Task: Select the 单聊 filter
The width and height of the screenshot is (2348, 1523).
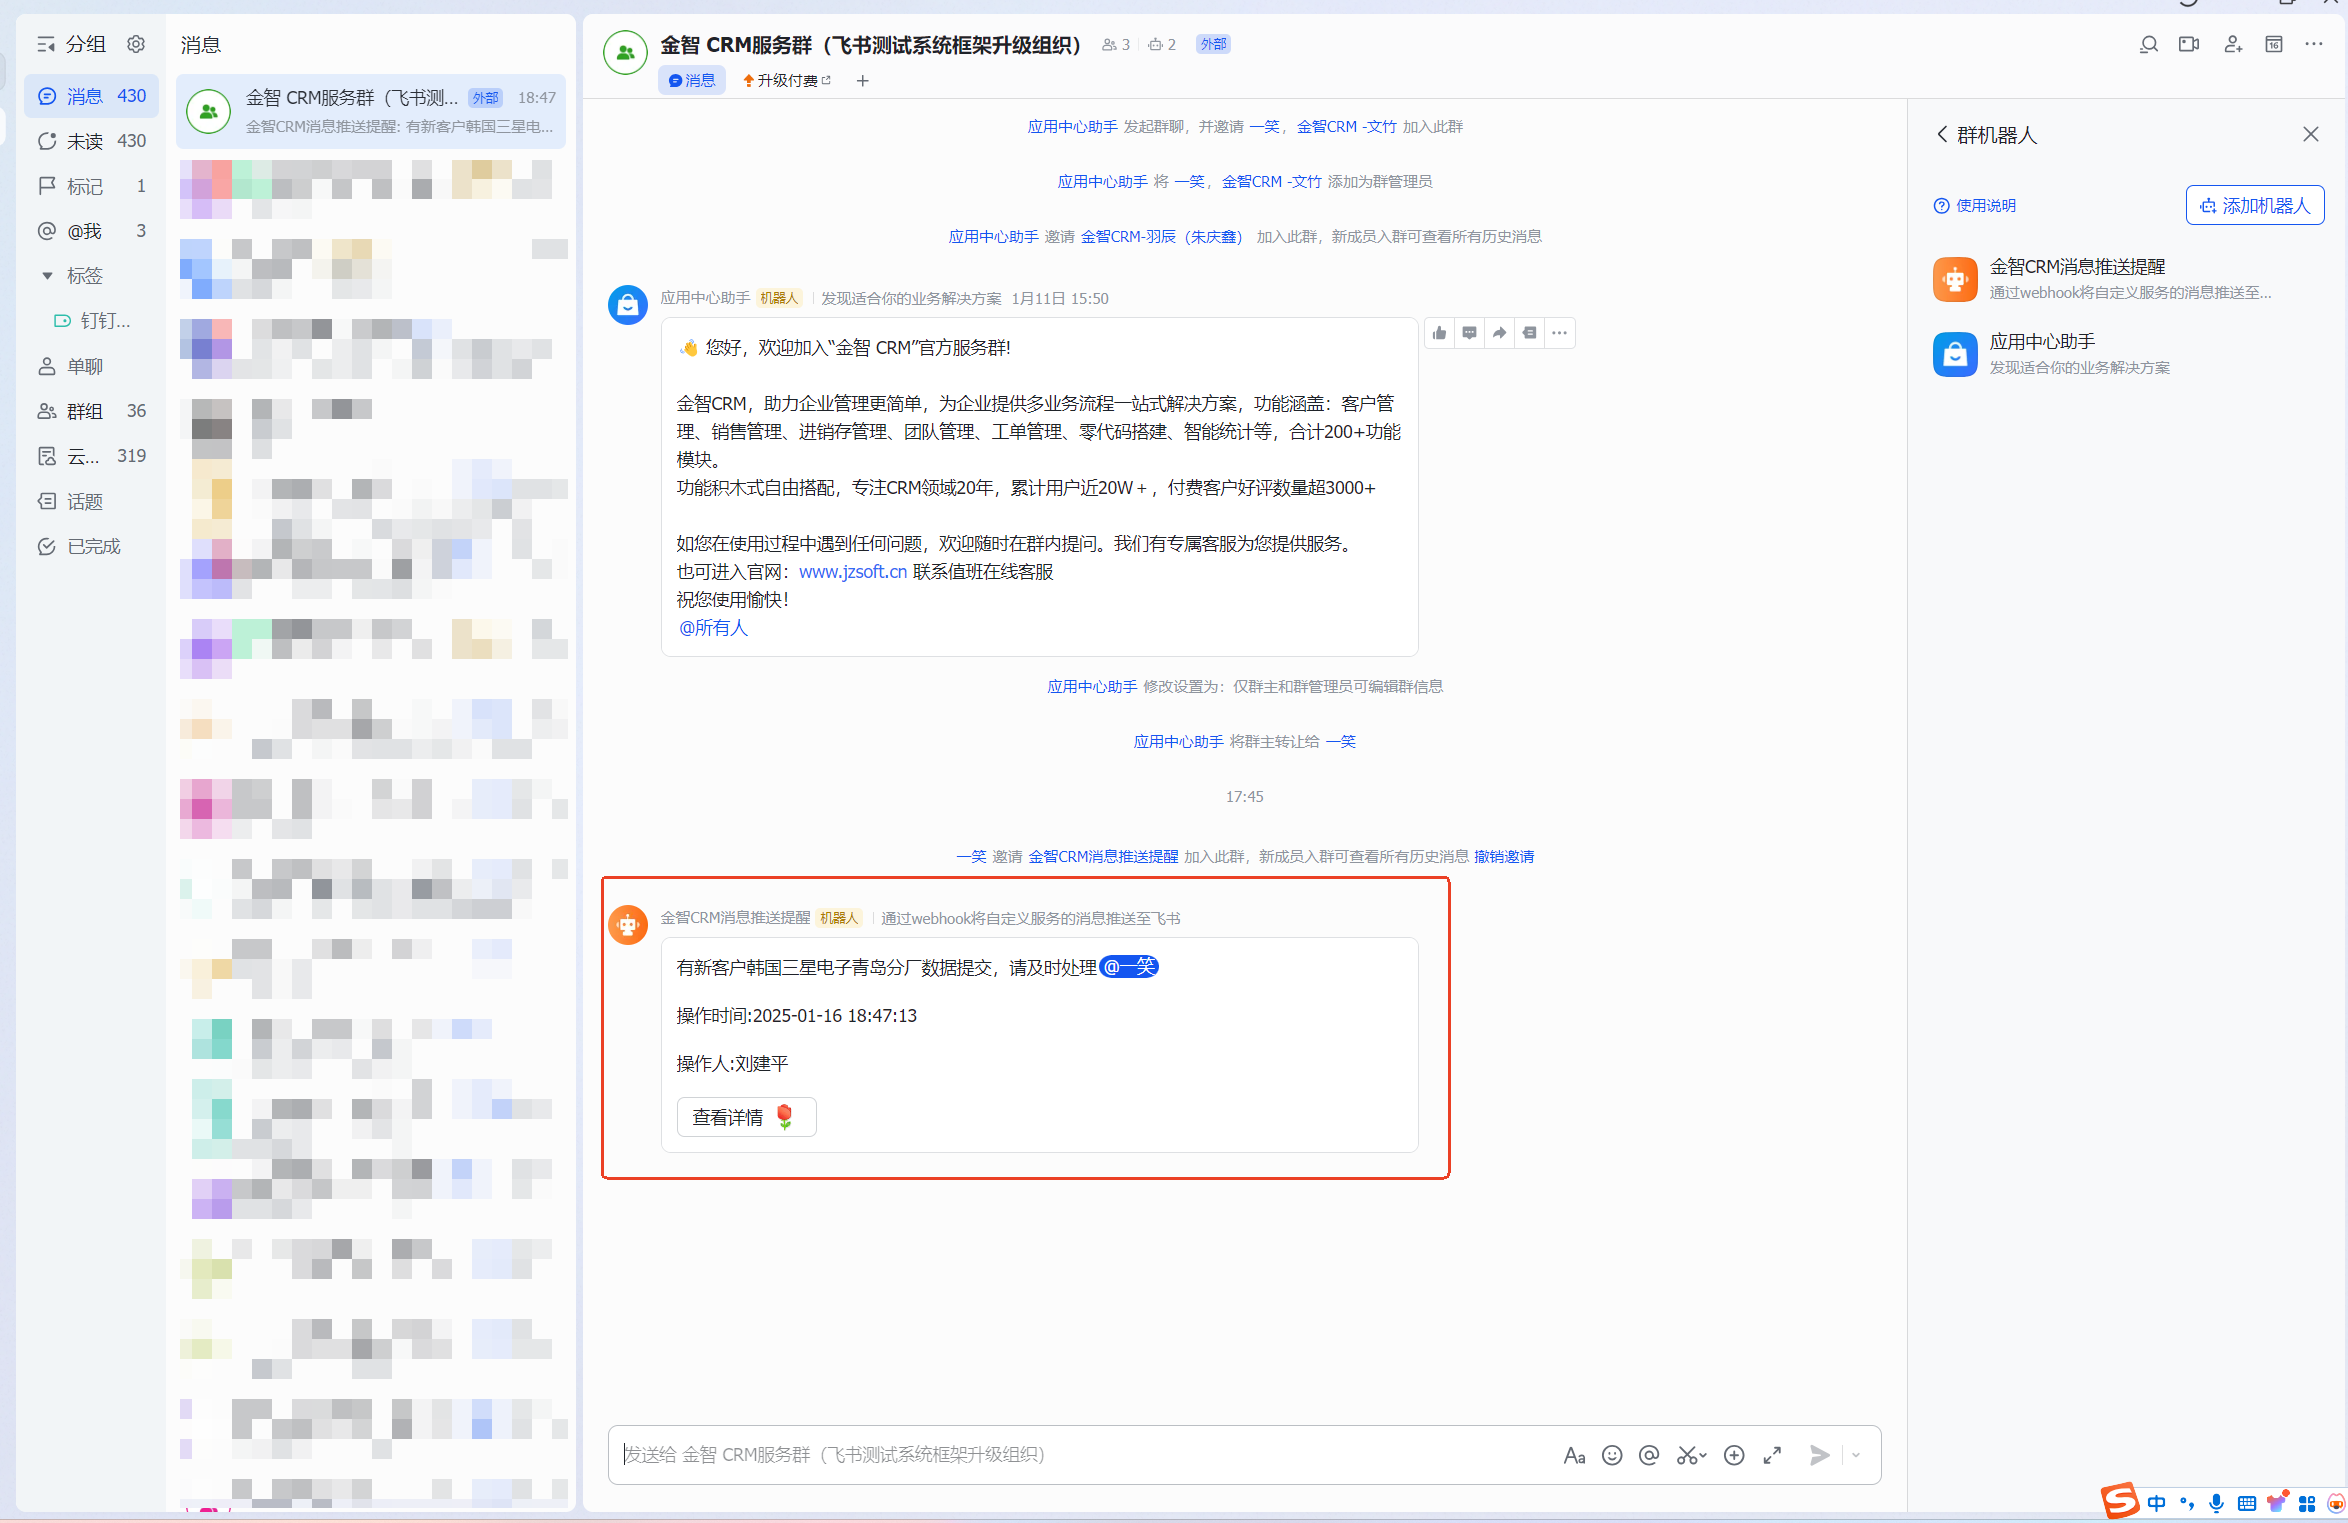Action: [91, 366]
